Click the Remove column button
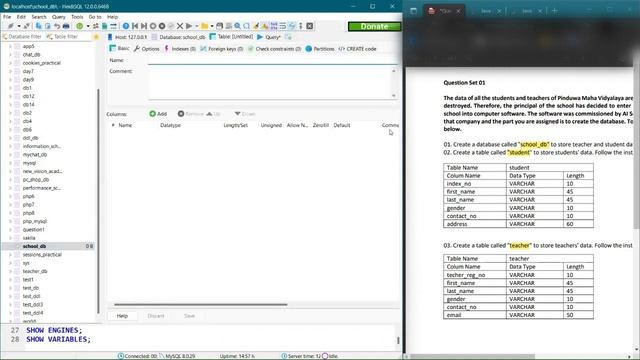The image size is (640, 360). click(x=191, y=114)
